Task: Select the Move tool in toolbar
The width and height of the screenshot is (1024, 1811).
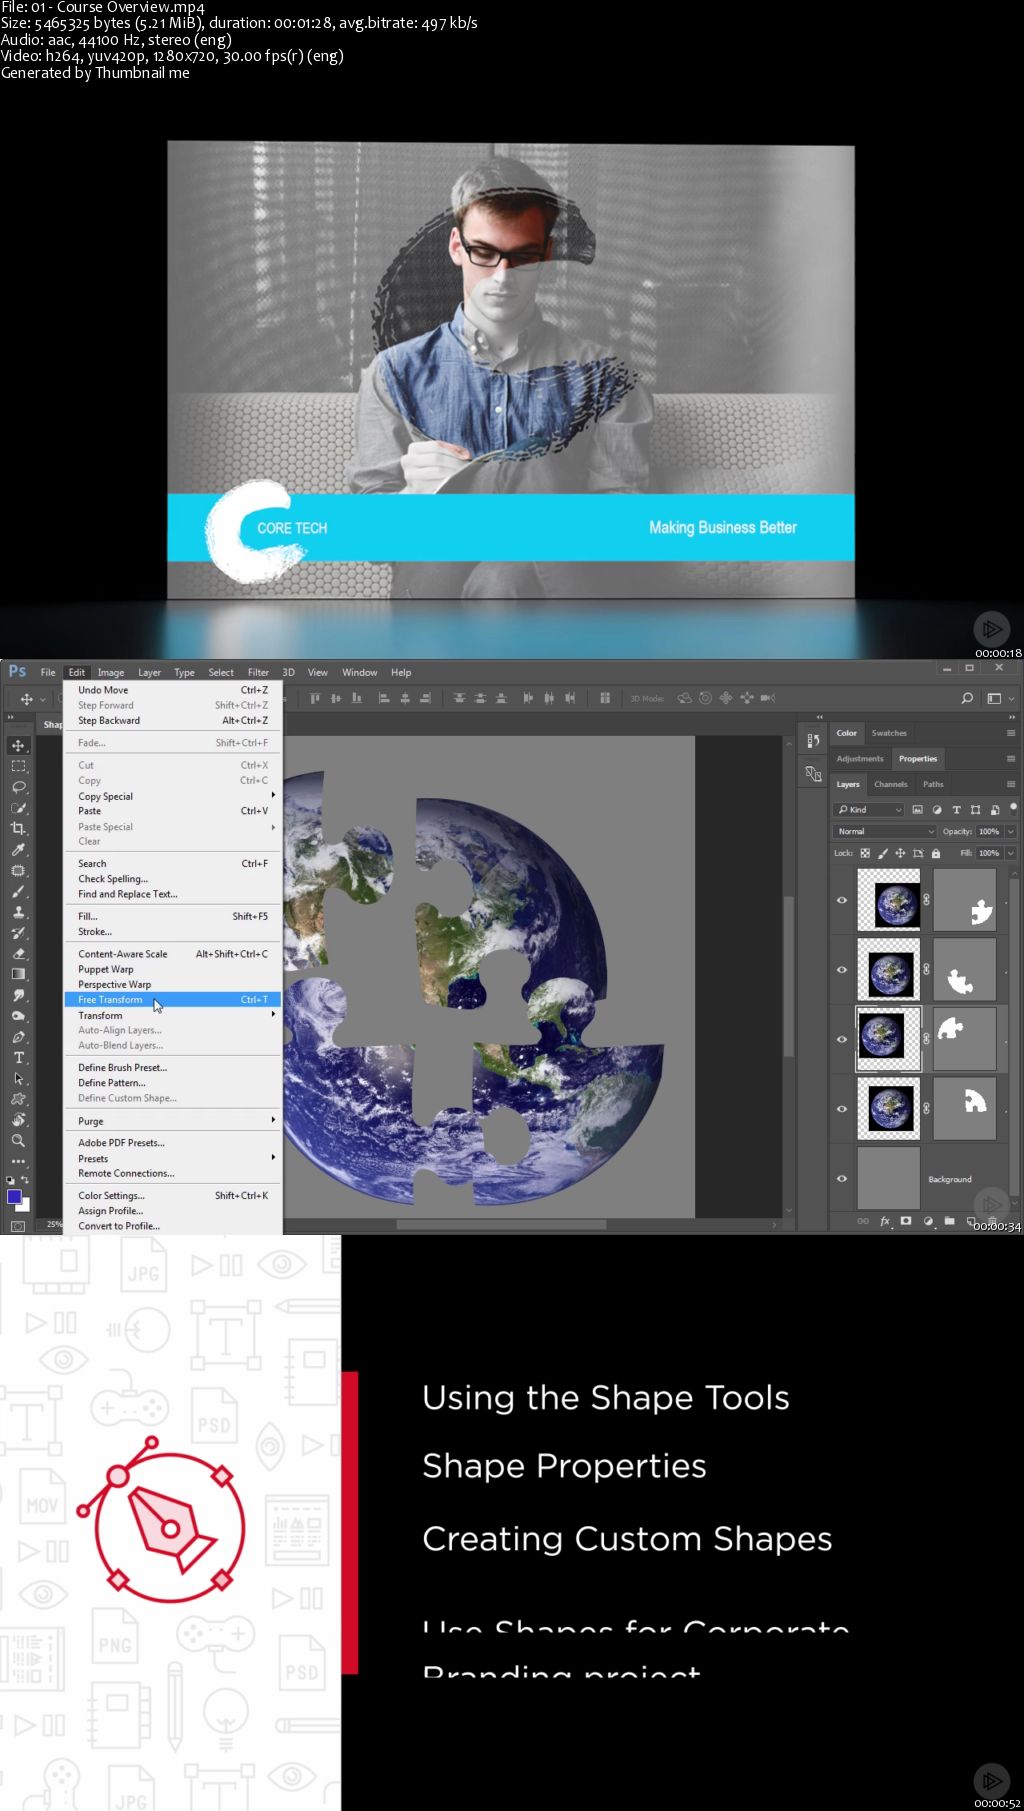Action: click(18, 746)
